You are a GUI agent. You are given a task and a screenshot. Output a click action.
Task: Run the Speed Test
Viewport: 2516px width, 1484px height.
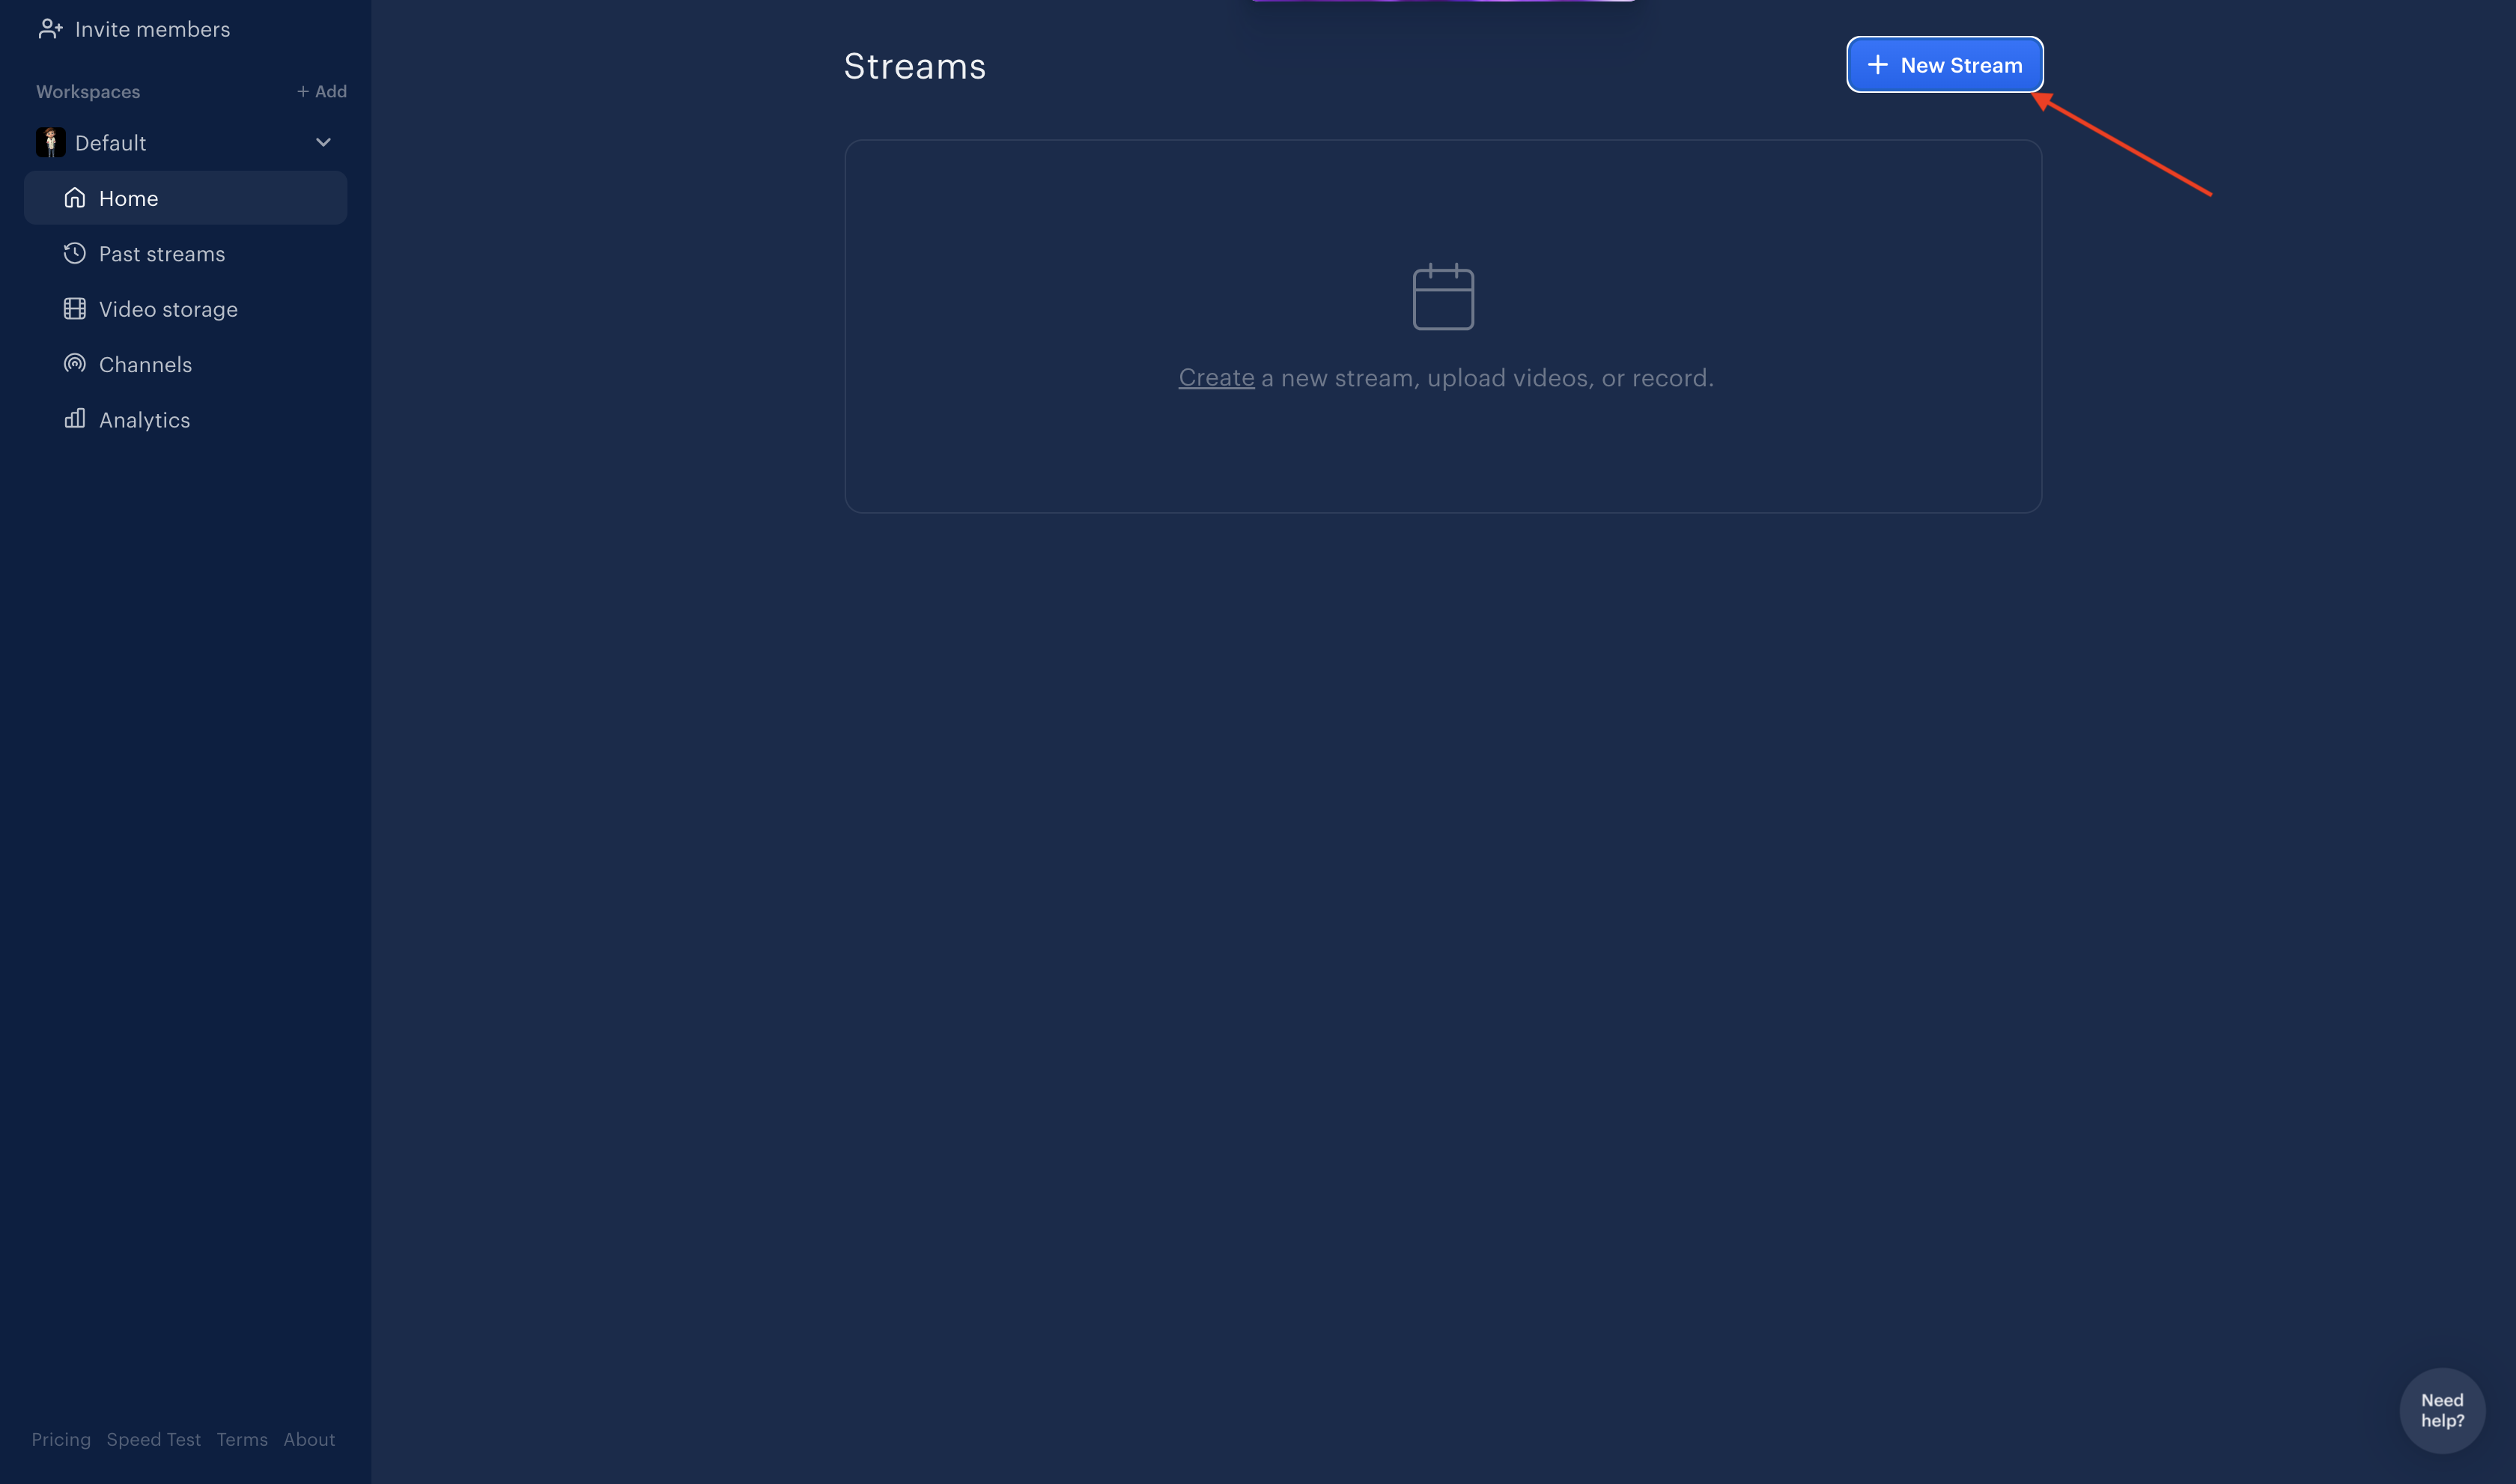pyautogui.click(x=154, y=1438)
